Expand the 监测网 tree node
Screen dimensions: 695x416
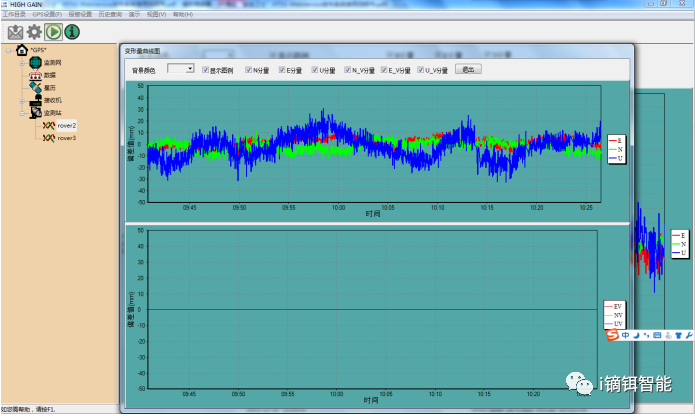point(22,62)
